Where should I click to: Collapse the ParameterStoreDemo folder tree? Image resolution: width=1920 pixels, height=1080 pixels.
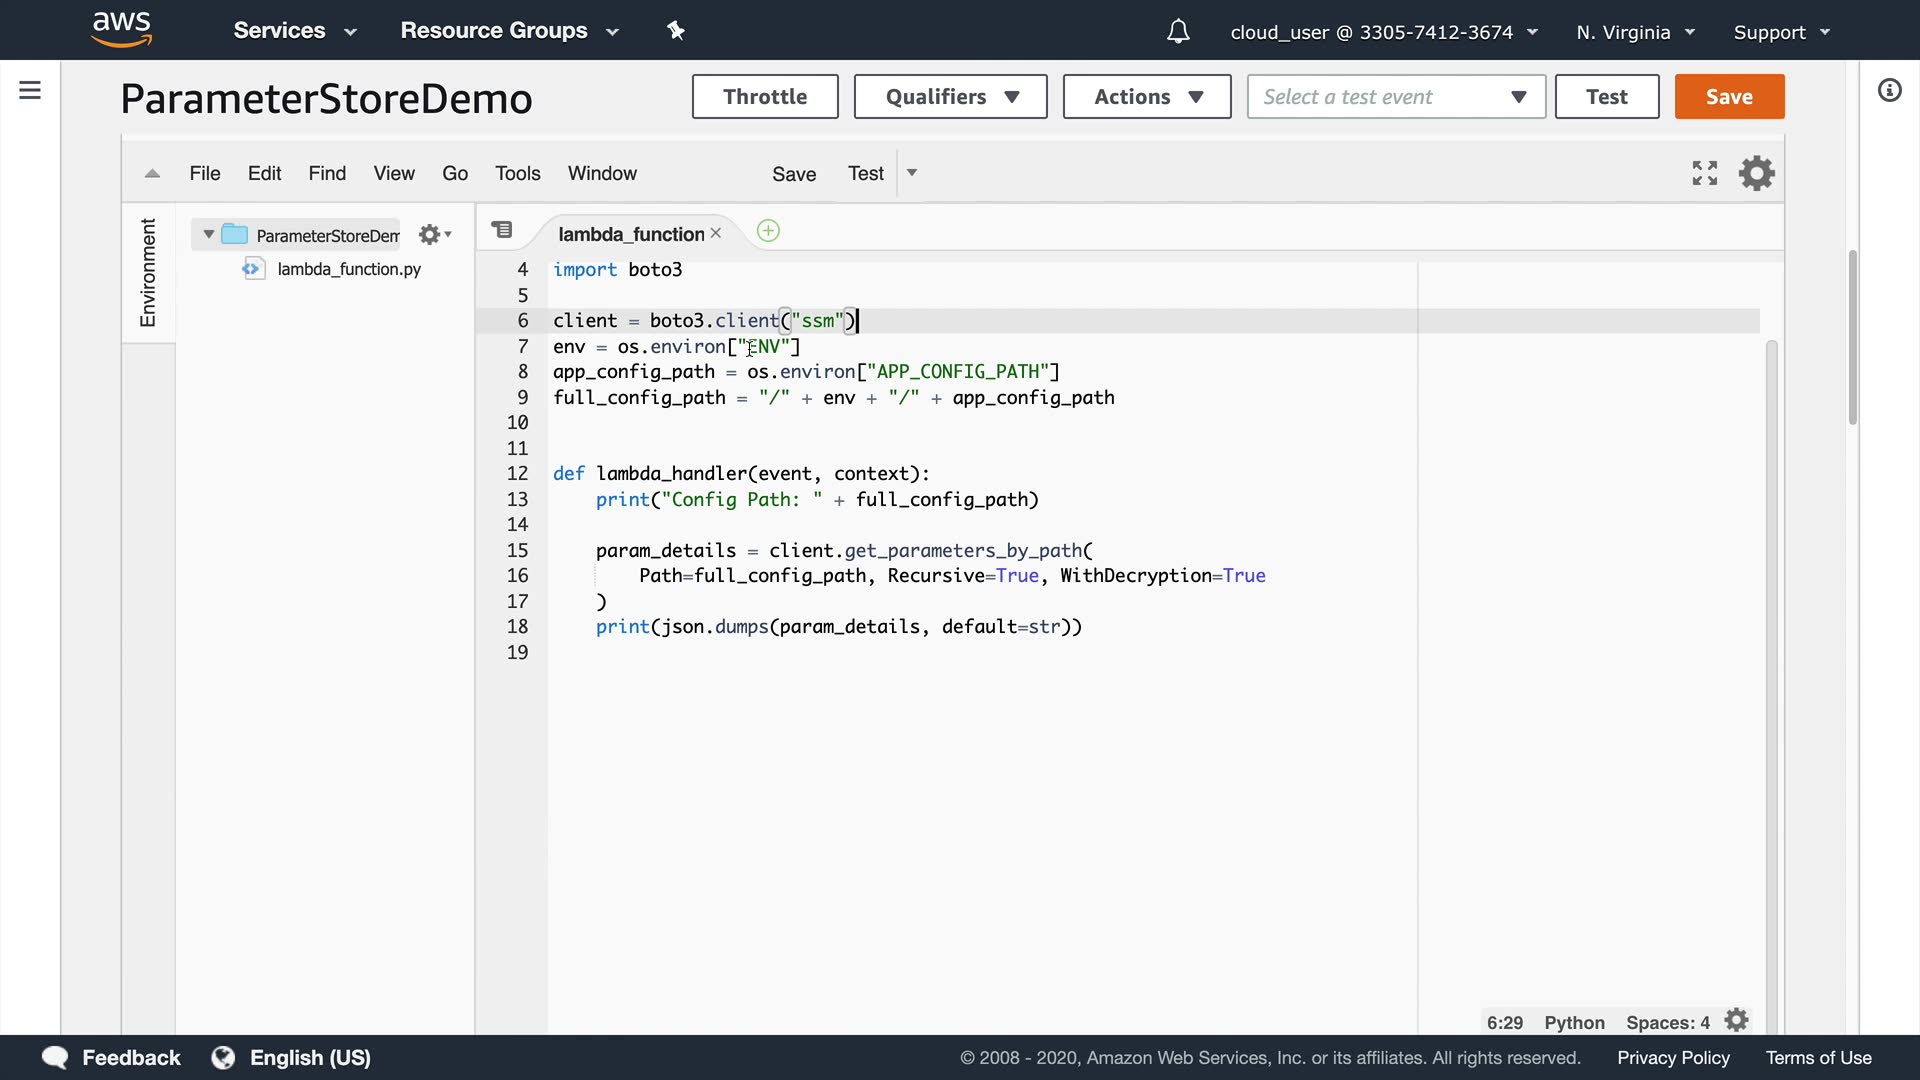208,235
